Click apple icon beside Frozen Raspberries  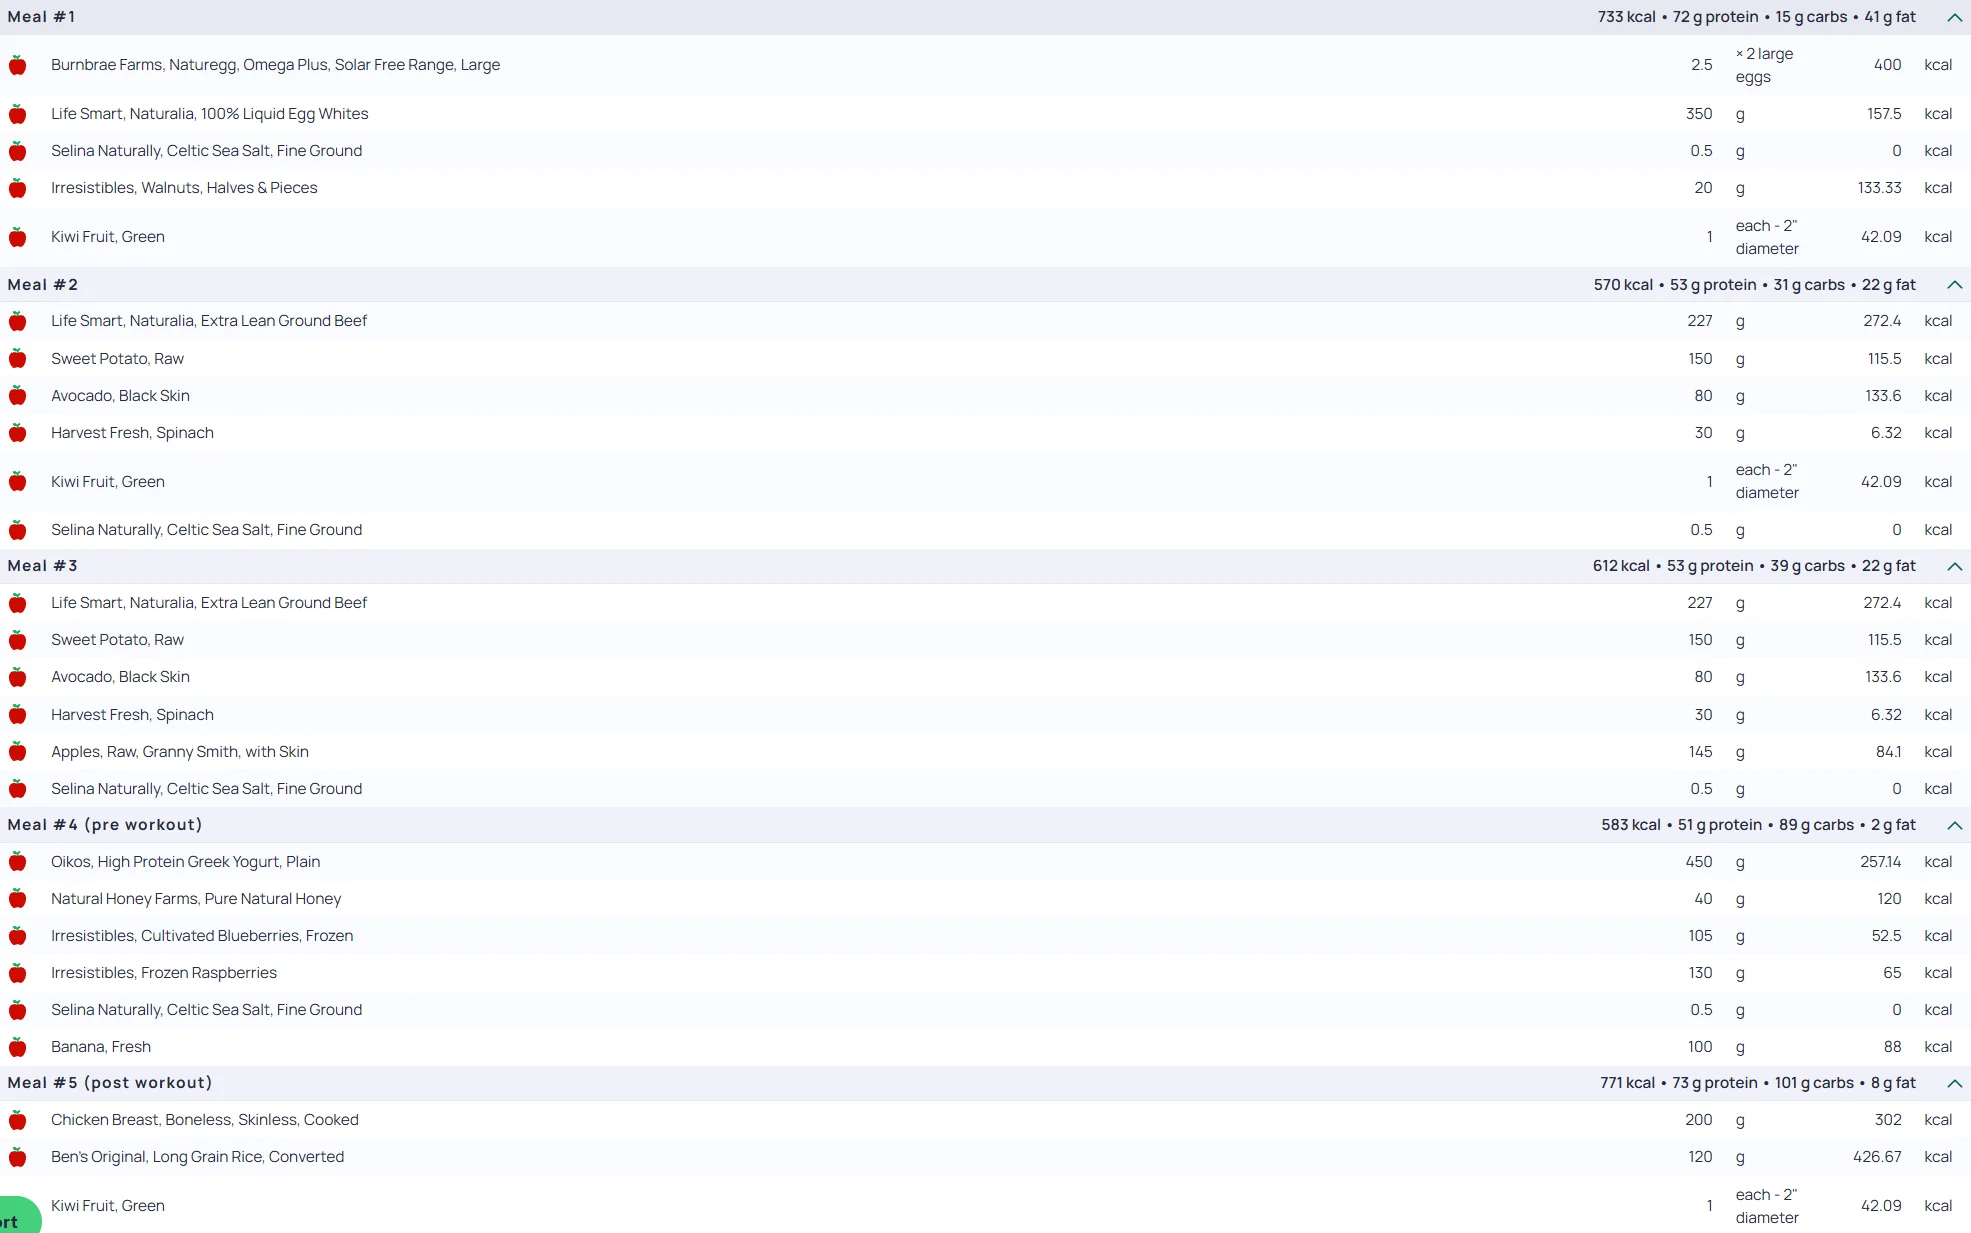pyautogui.click(x=18, y=973)
